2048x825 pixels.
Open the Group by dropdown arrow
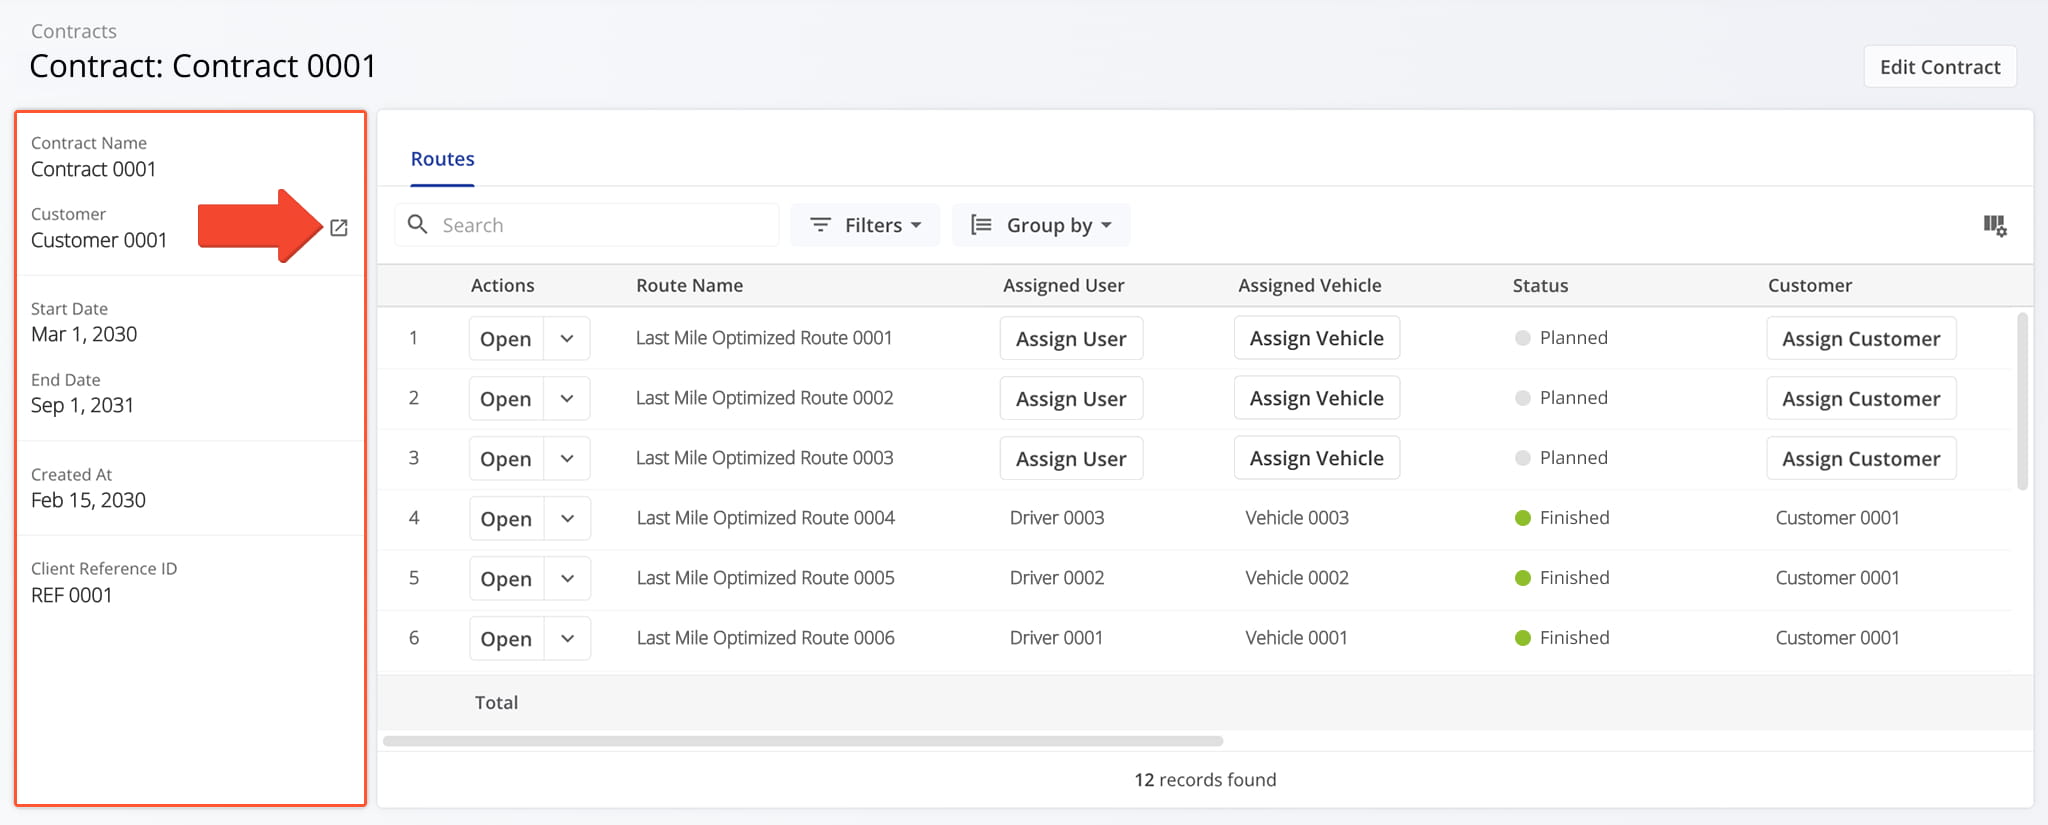pos(1106,226)
